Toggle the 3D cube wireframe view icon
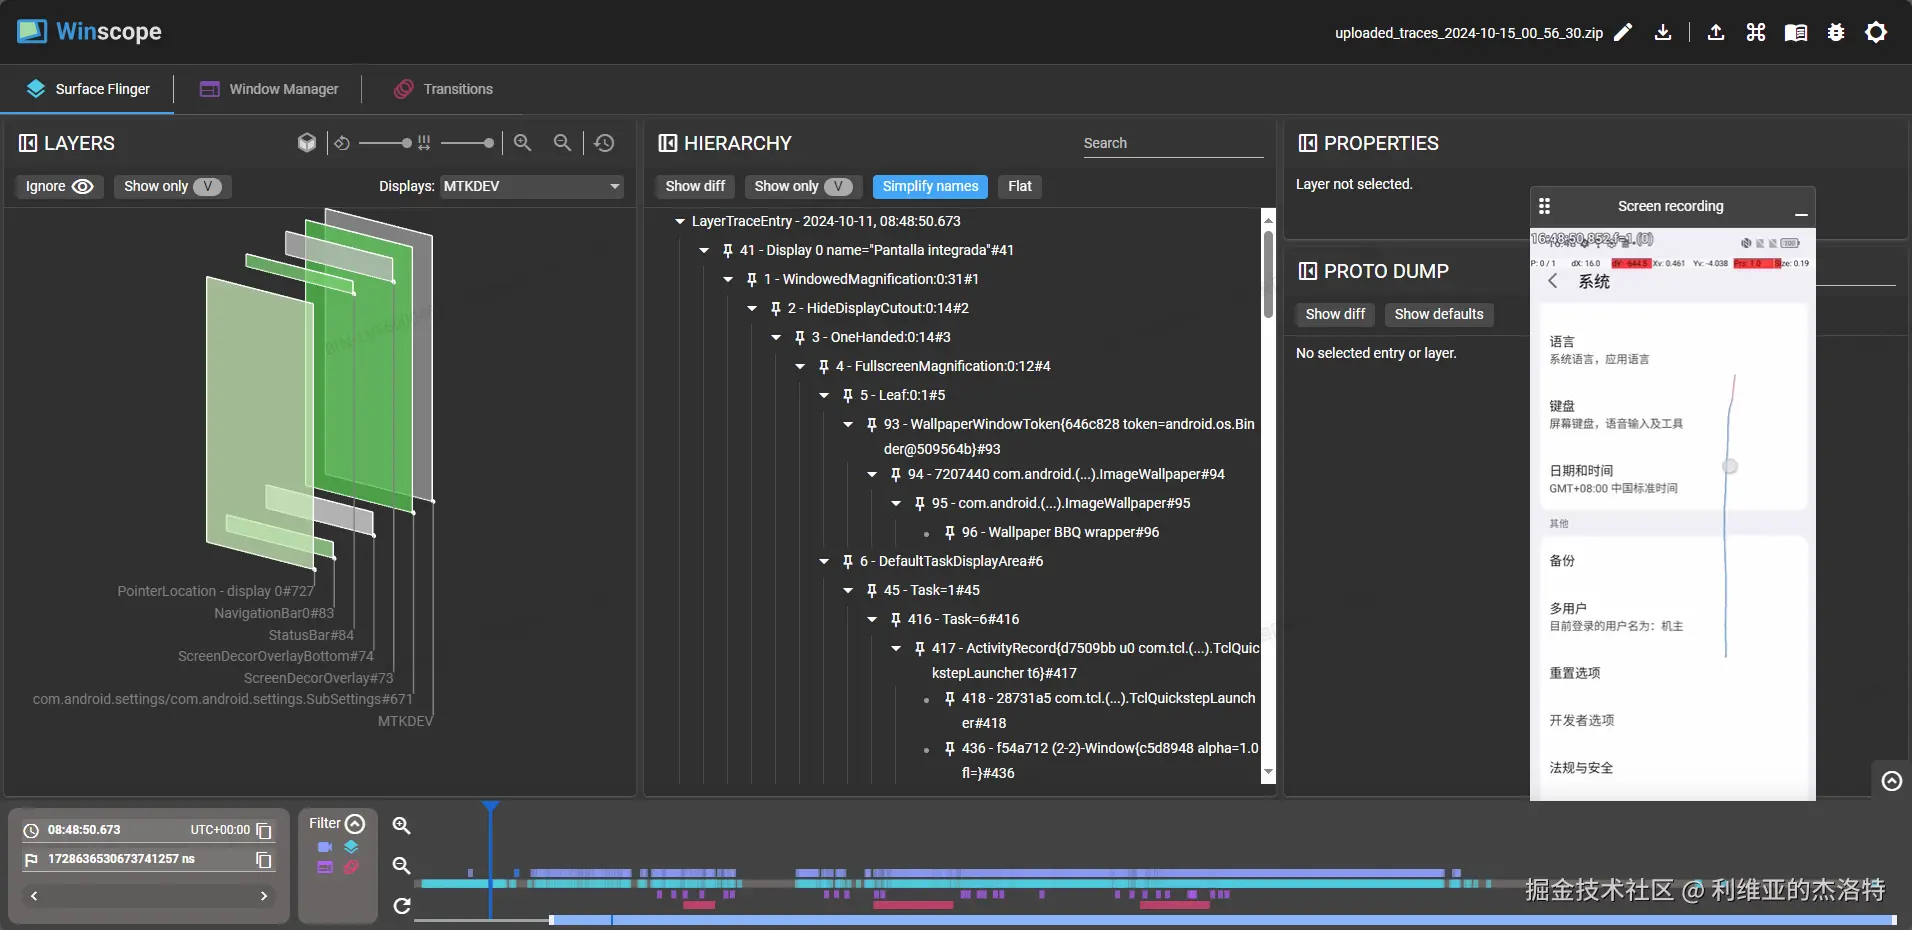This screenshot has width=1912, height=930. pyautogui.click(x=307, y=143)
